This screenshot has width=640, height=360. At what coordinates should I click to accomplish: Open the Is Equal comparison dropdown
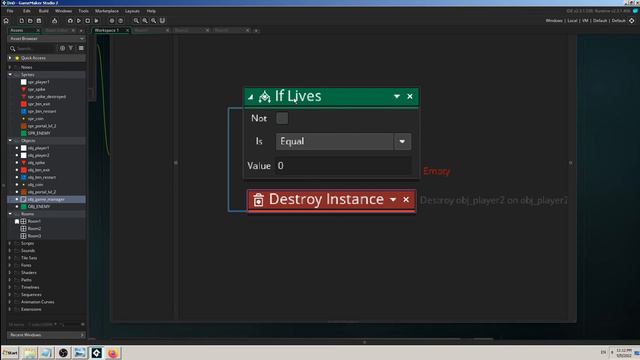click(343, 142)
